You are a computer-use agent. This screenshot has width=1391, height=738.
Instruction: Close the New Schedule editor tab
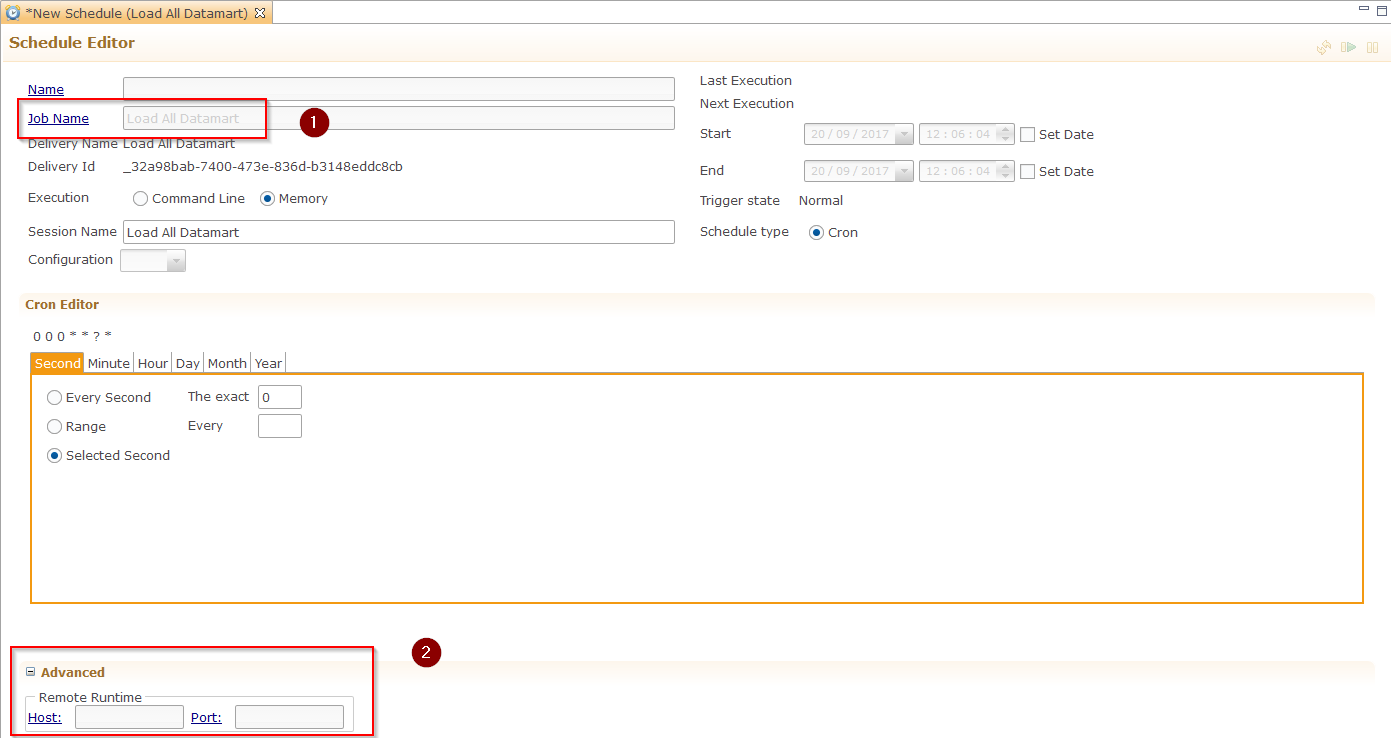coord(260,13)
